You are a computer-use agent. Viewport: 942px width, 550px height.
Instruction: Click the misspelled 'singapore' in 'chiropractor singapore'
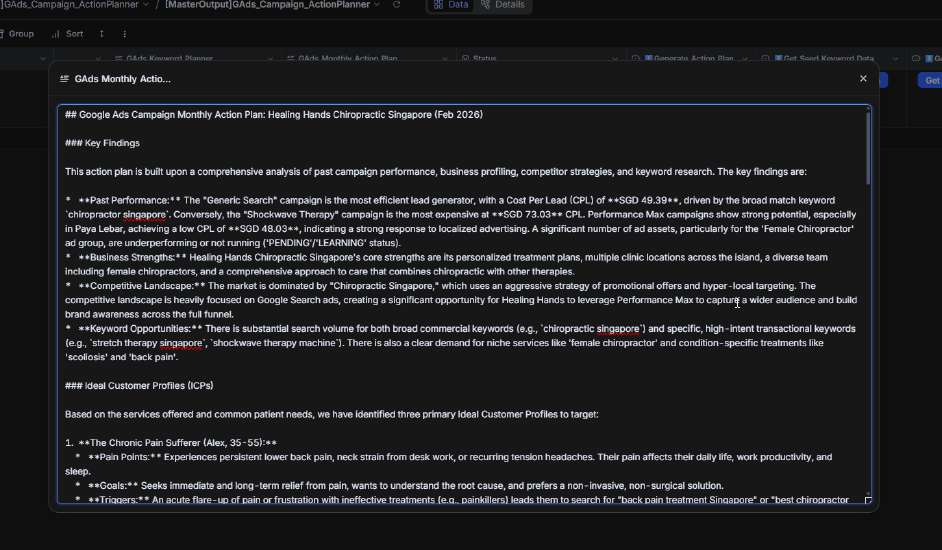click(x=144, y=215)
